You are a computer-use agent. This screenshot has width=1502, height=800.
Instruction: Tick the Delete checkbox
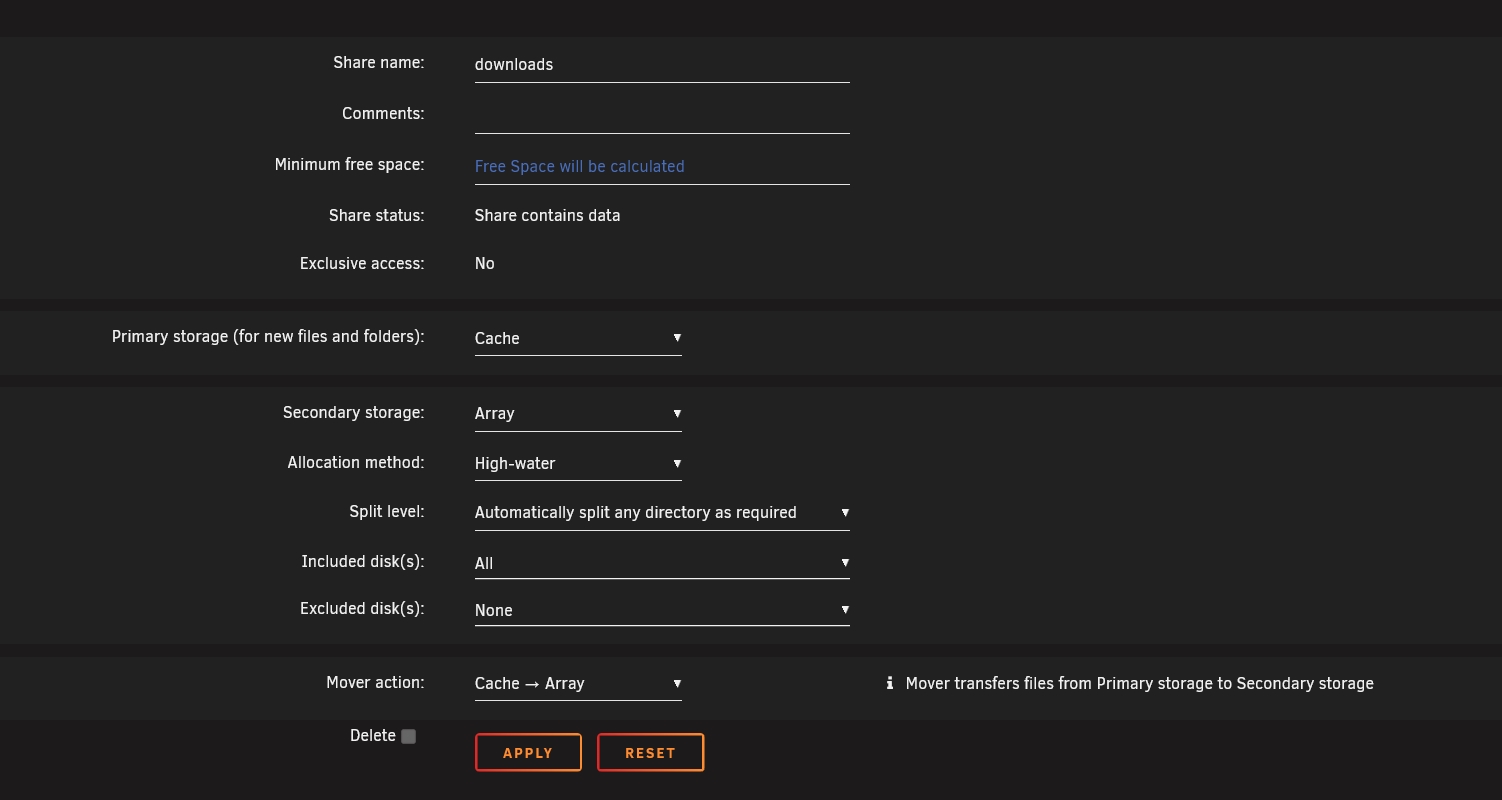[408, 736]
